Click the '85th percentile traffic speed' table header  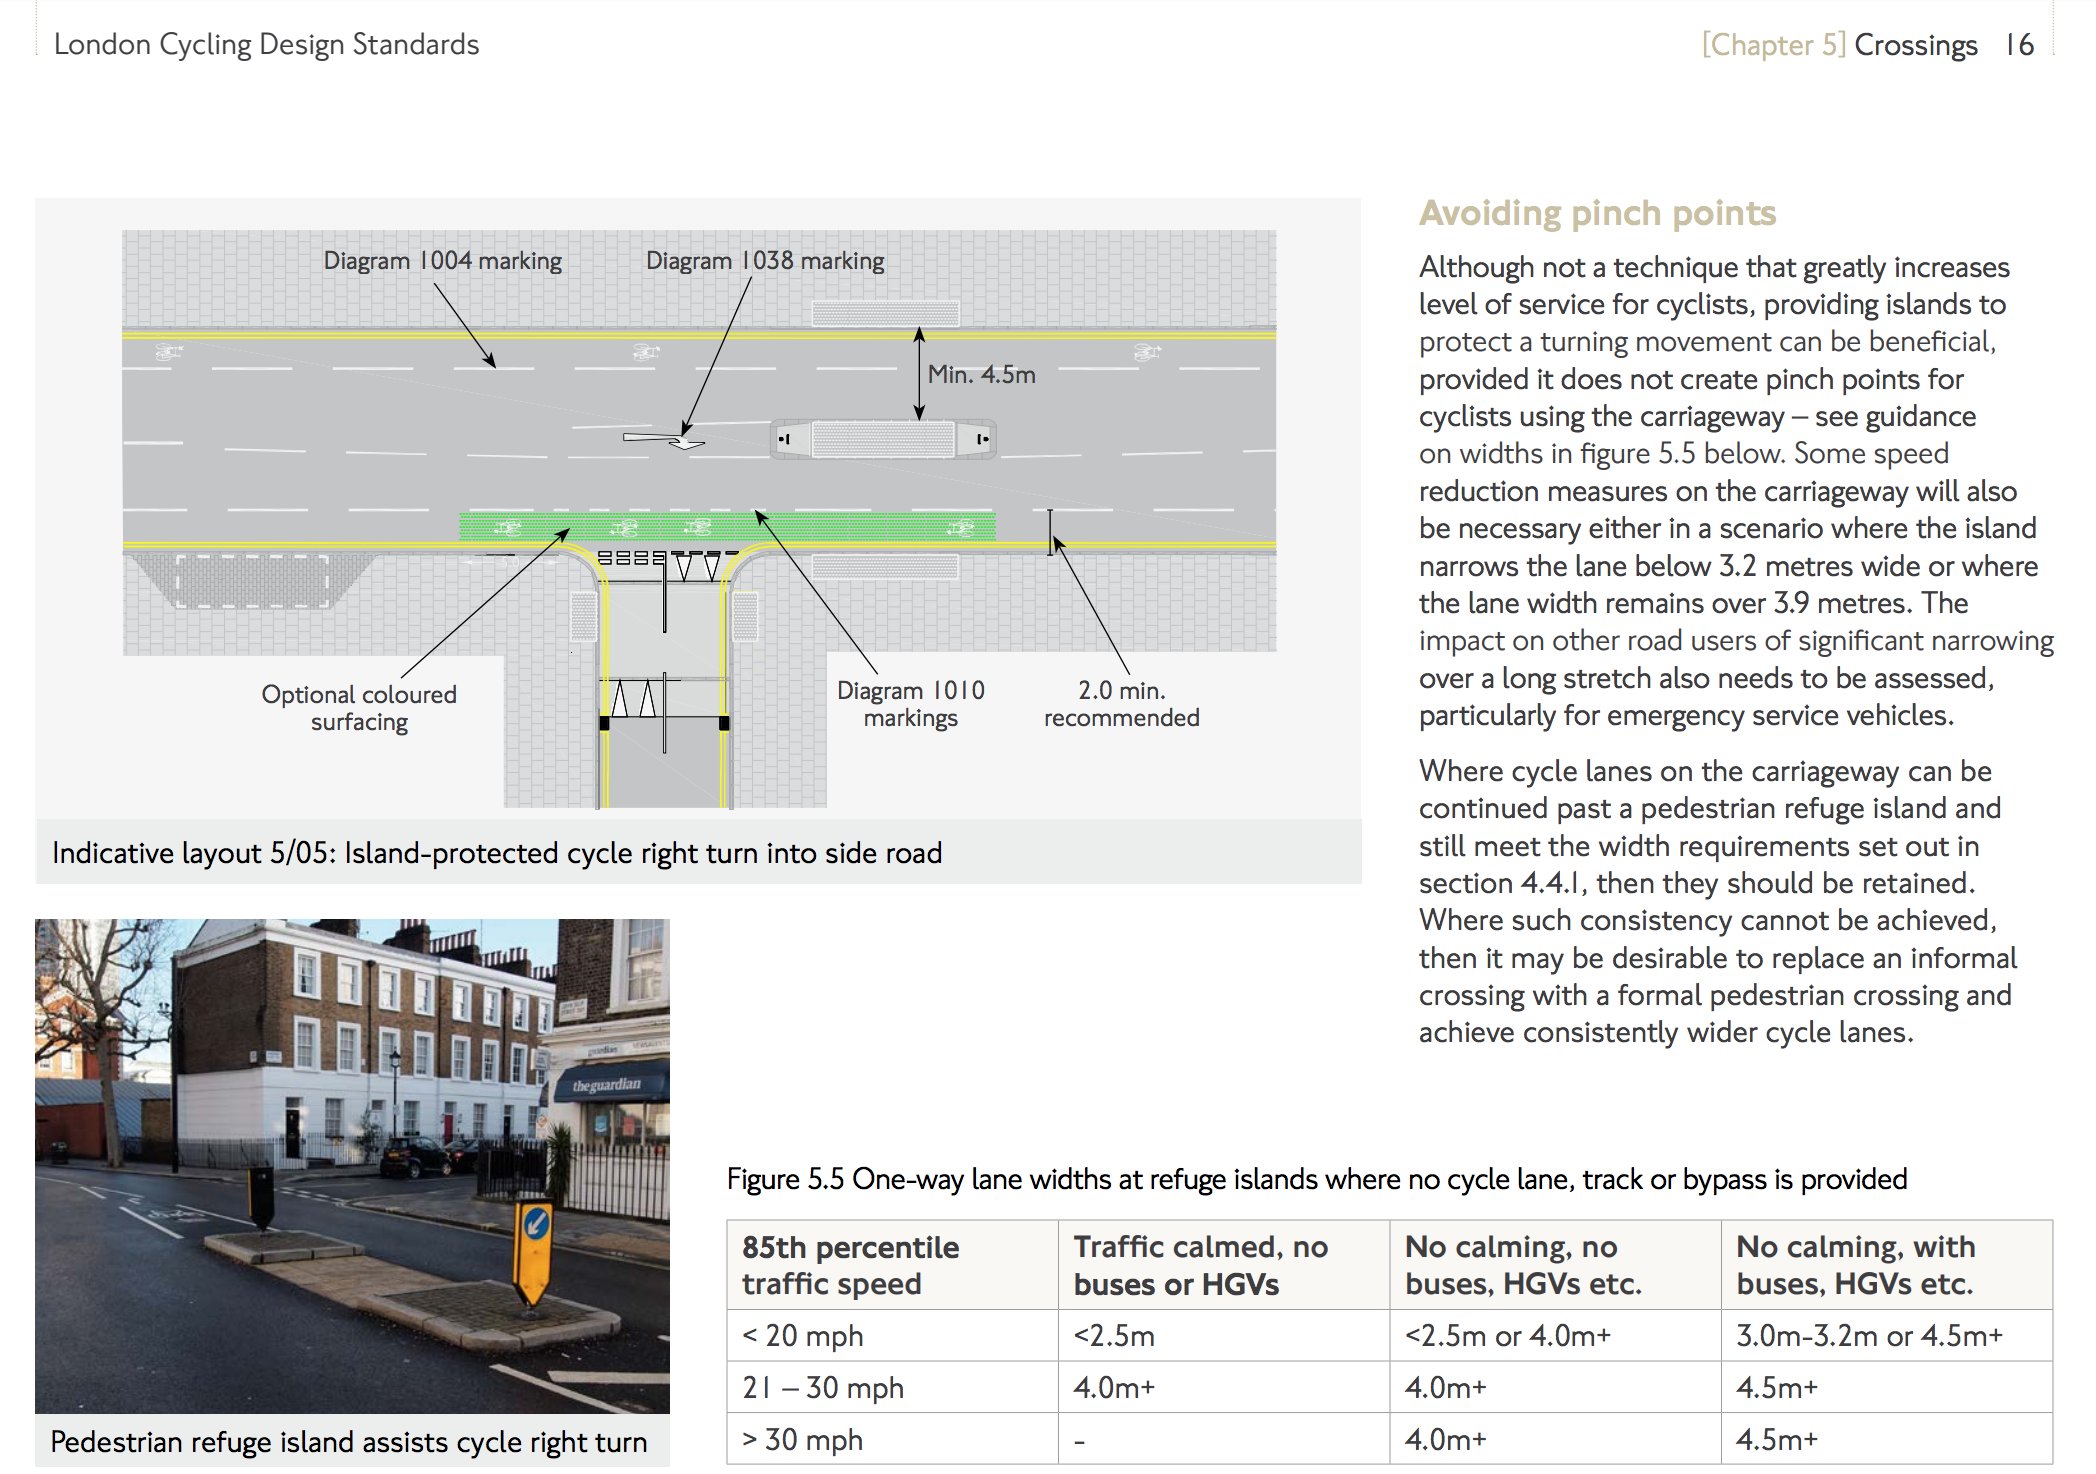pos(850,1265)
